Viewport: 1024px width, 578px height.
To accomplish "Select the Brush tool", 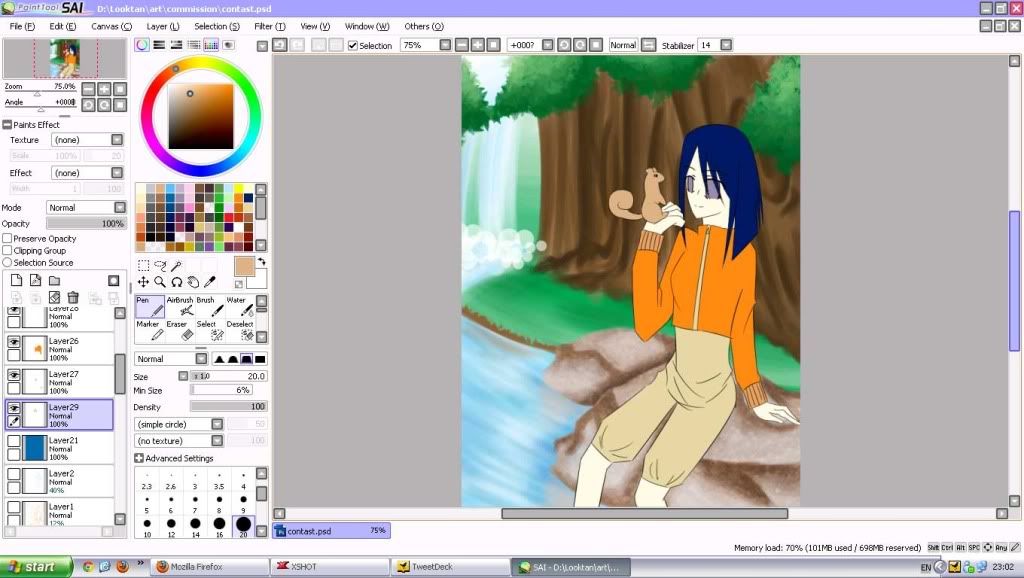I will click(209, 306).
